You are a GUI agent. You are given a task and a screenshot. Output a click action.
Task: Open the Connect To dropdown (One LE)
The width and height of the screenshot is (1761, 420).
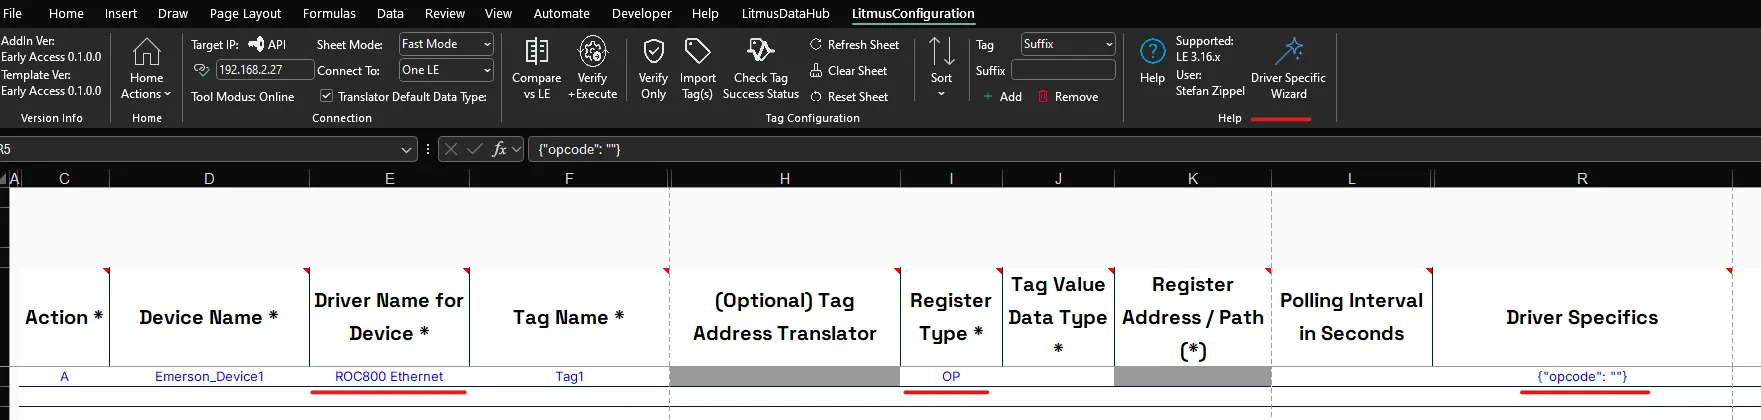pyautogui.click(x=446, y=70)
